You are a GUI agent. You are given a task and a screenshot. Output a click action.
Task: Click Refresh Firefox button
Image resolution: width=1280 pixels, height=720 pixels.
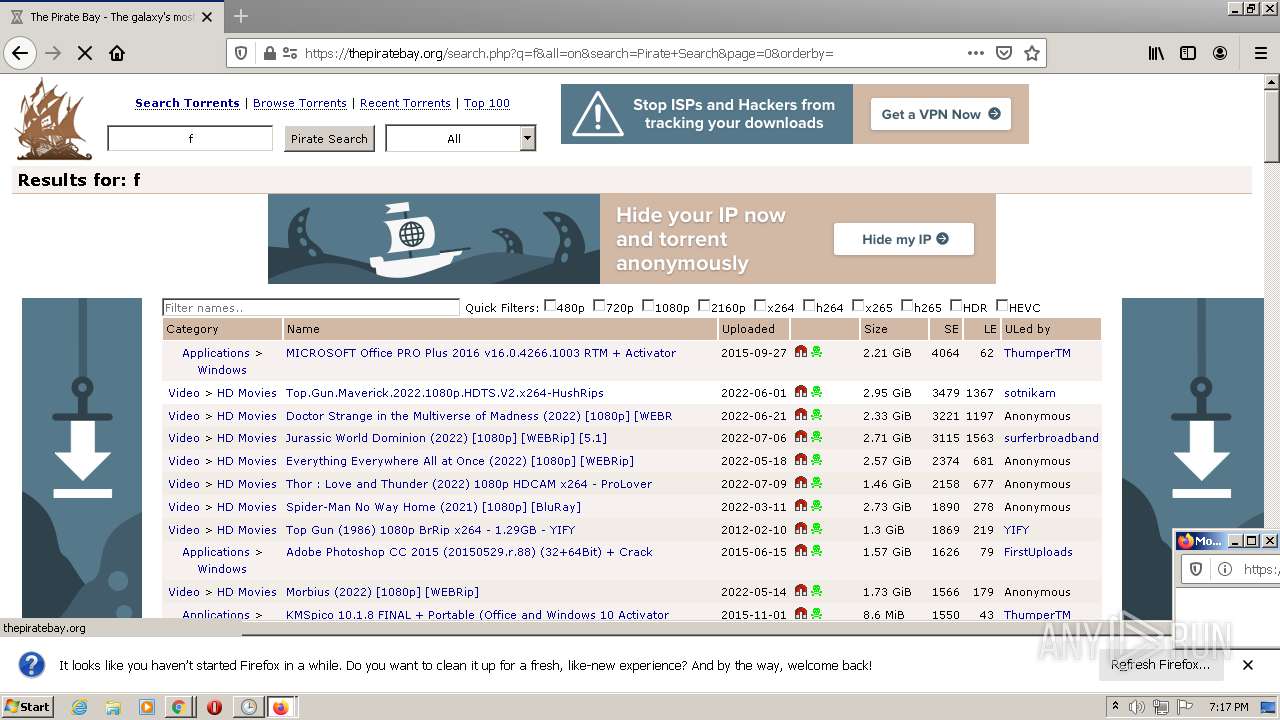pyautogui.click(x=1160, y=665)
